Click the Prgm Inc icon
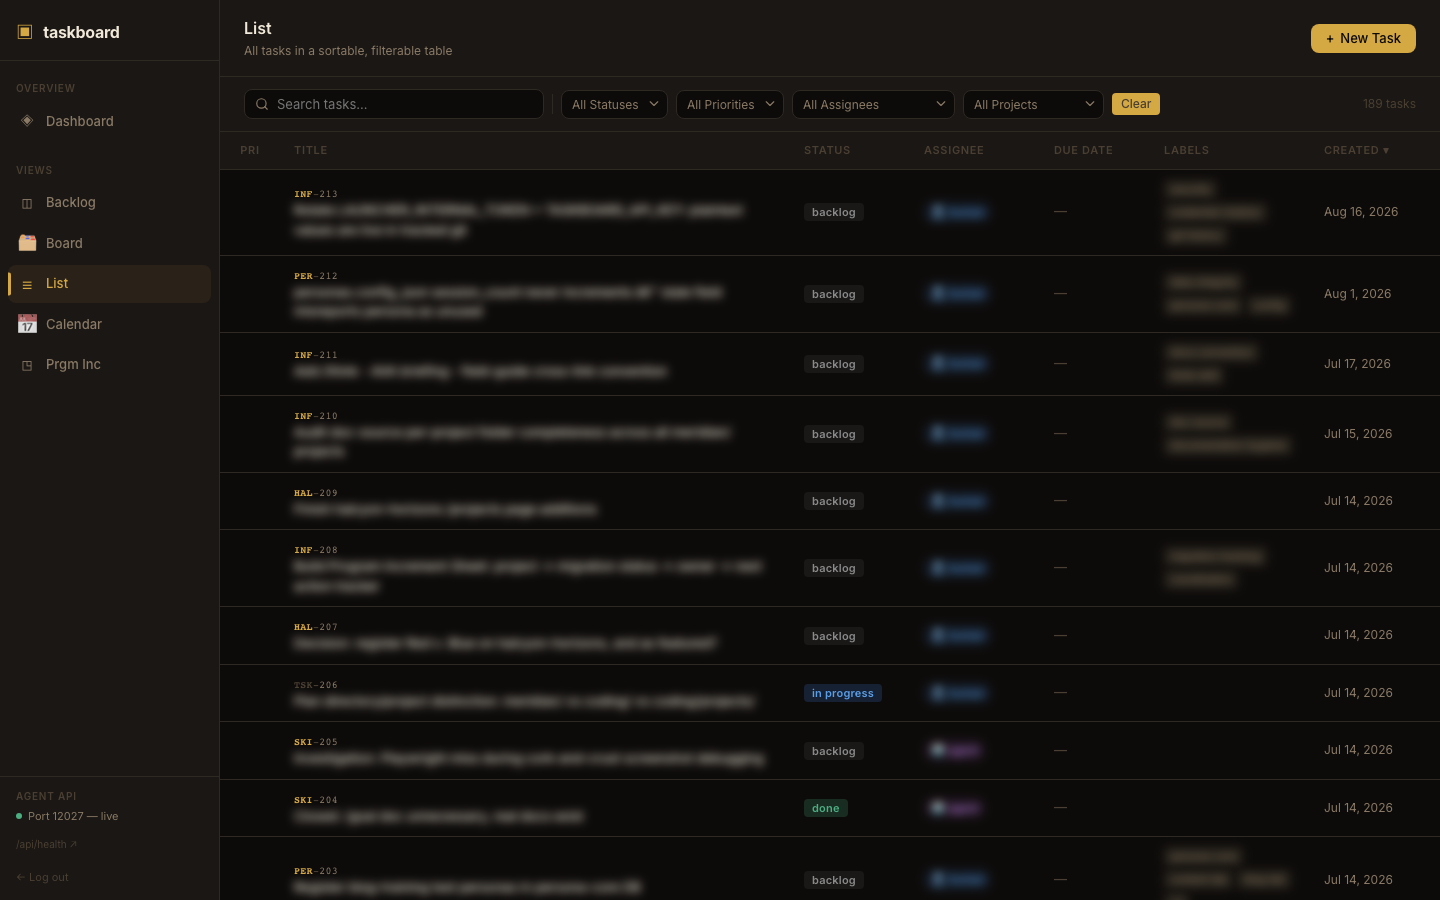This screenshot has height=900, width=1440. [x=27, y=365]
